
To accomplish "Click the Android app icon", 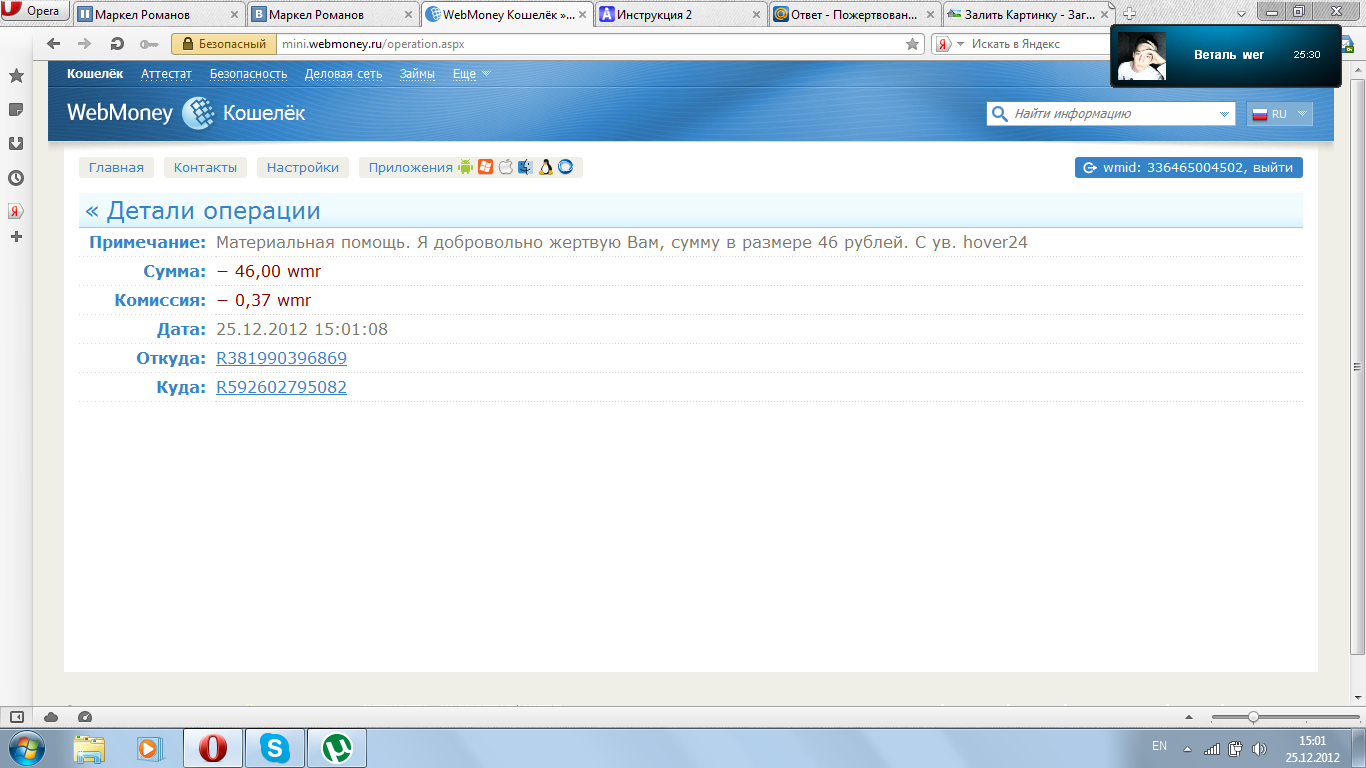I will coord(465,167).
